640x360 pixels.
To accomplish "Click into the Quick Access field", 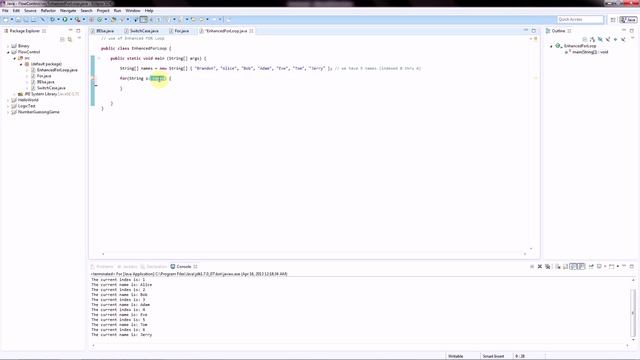I will pyautogui.click(x=580, y=20).
